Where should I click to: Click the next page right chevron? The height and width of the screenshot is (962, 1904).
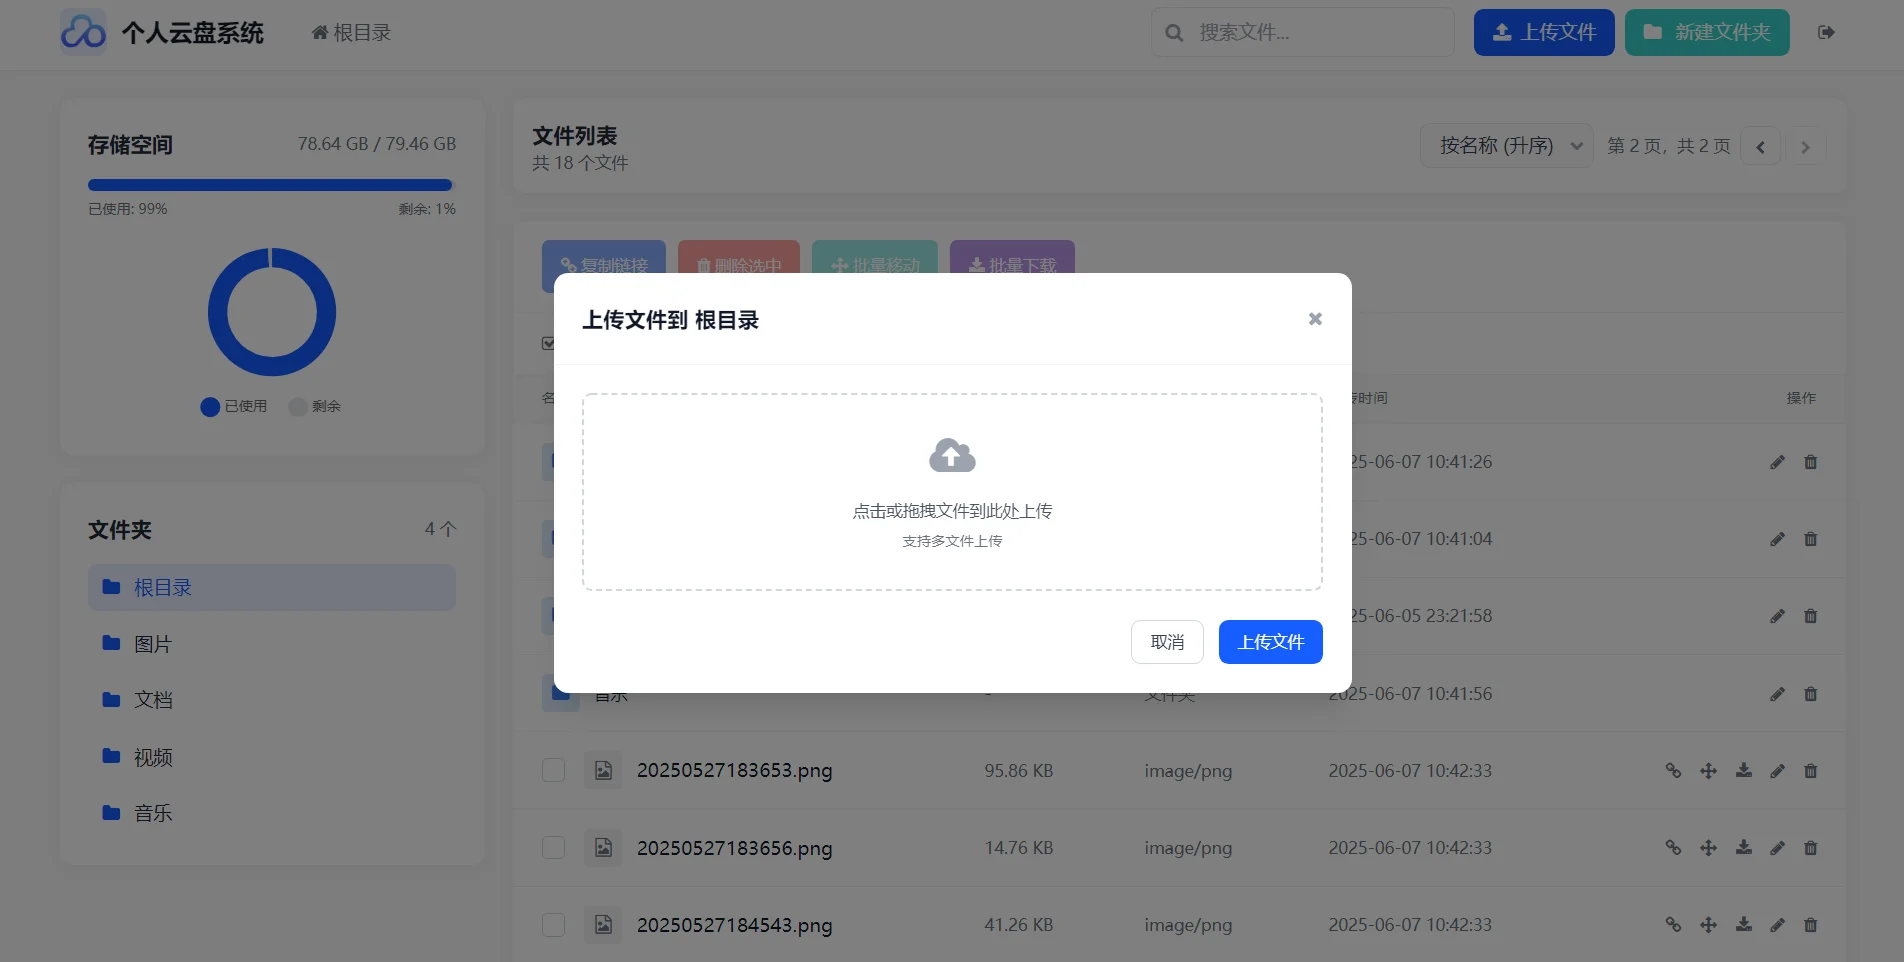tap(1806, 147)
